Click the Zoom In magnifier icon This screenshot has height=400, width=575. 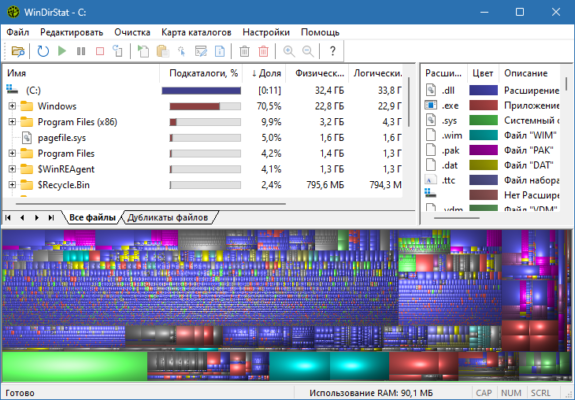(x=289, y=51)
